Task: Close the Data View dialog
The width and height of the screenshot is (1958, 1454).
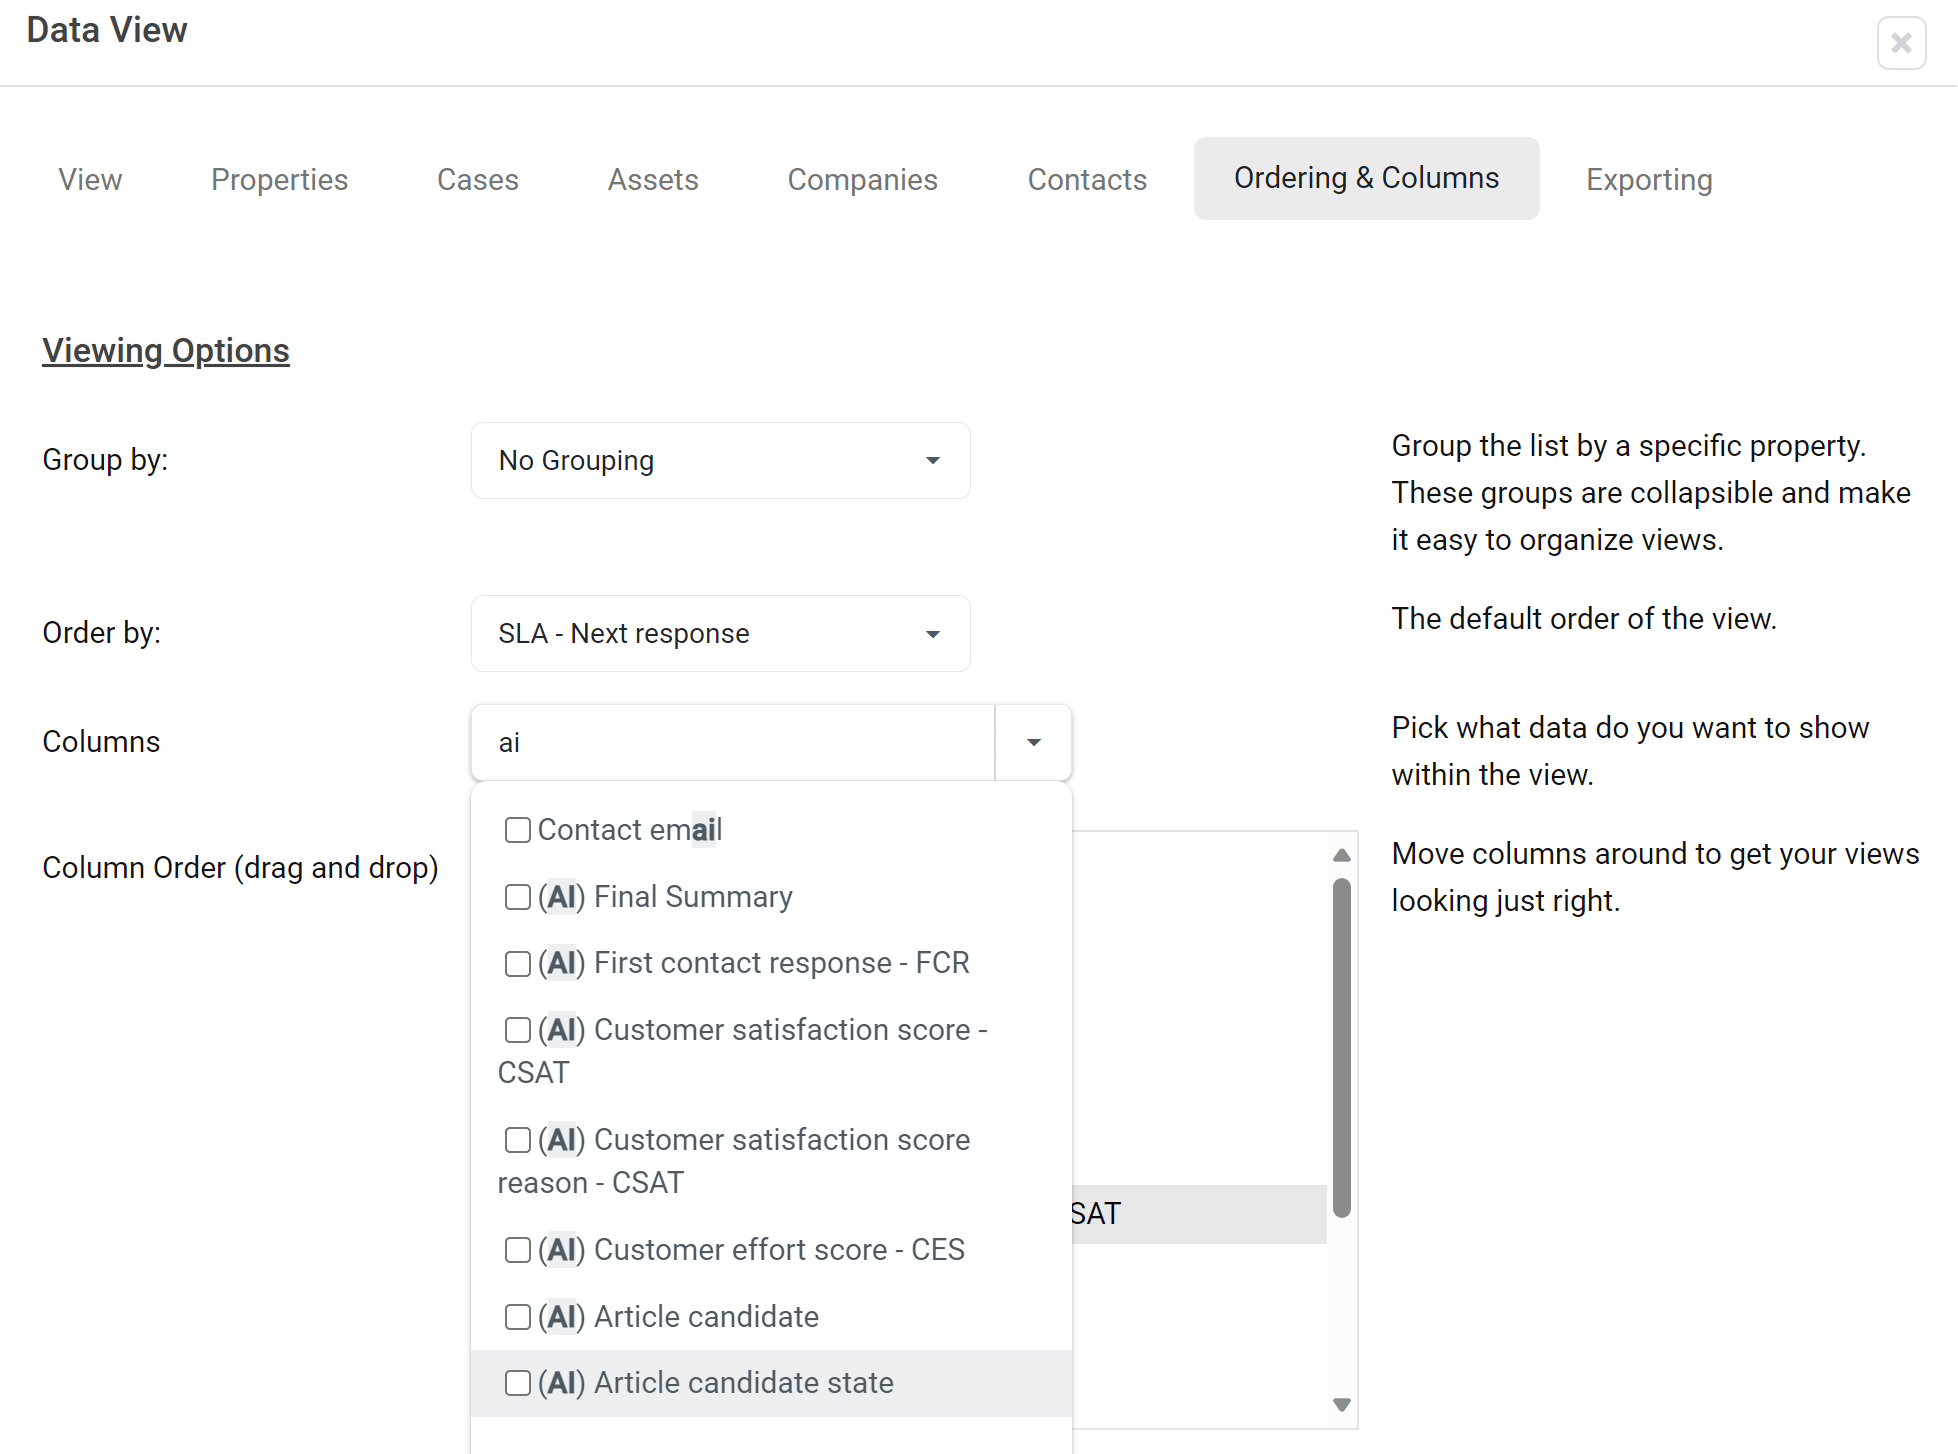Action: tap(1900, 43)
